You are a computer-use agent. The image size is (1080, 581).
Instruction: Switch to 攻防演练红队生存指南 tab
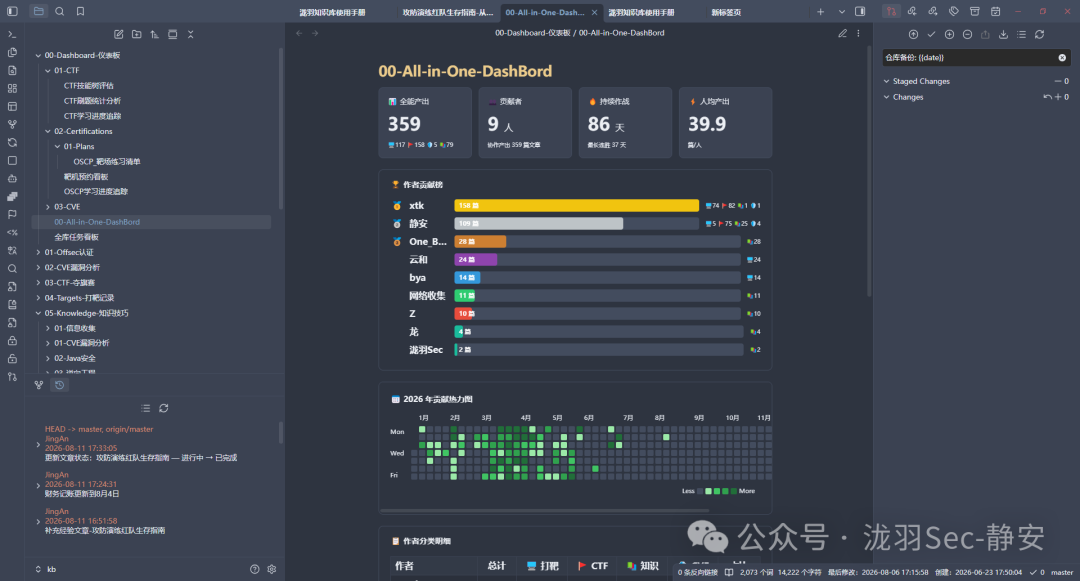coord(448,12)
